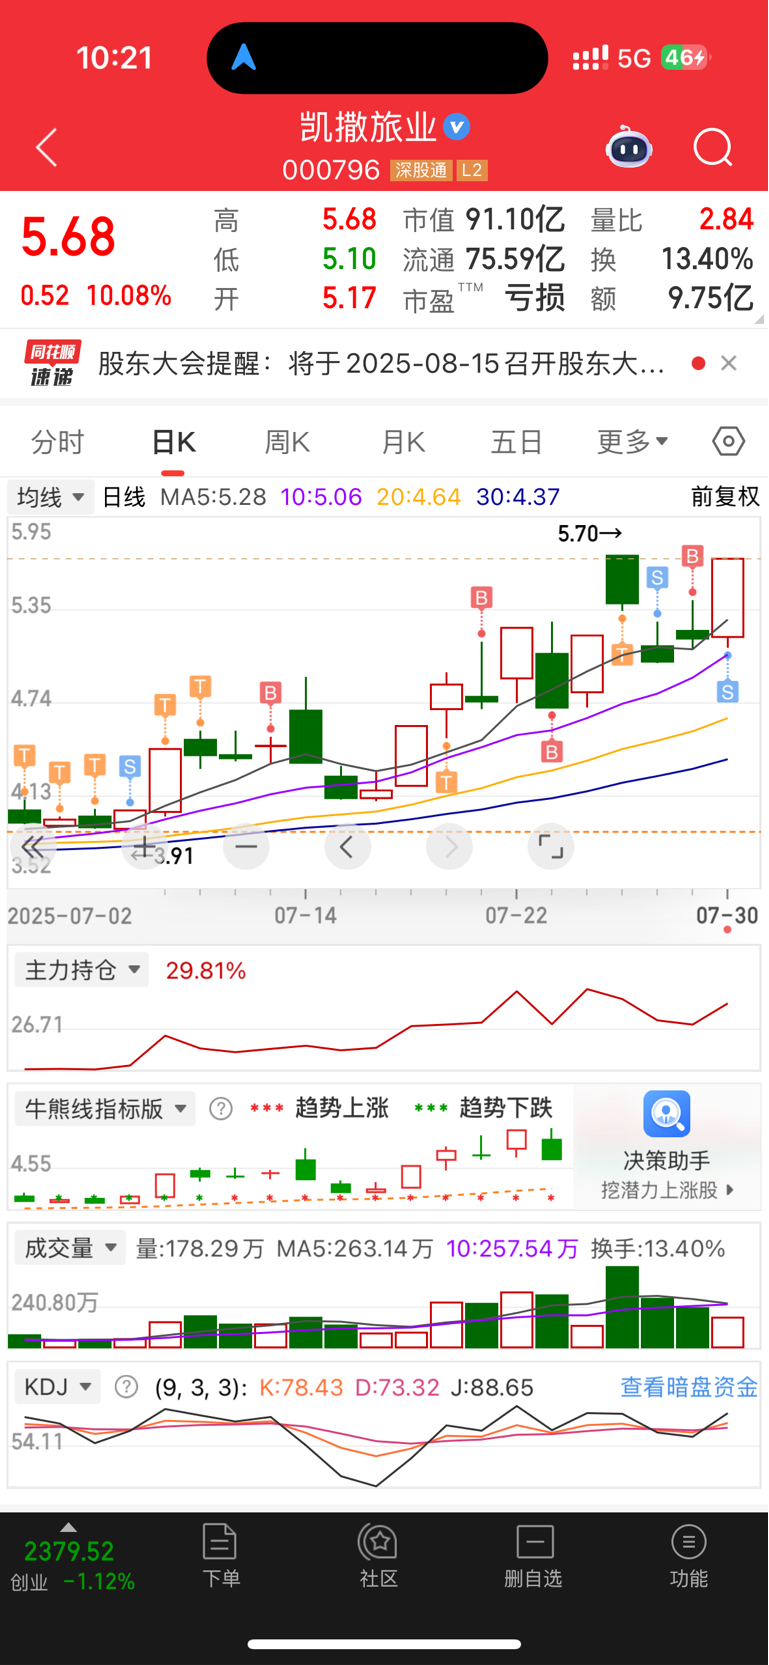The image size is (769, 1665).
Task: Switch to 月K tab
Action: pos(403,441)
